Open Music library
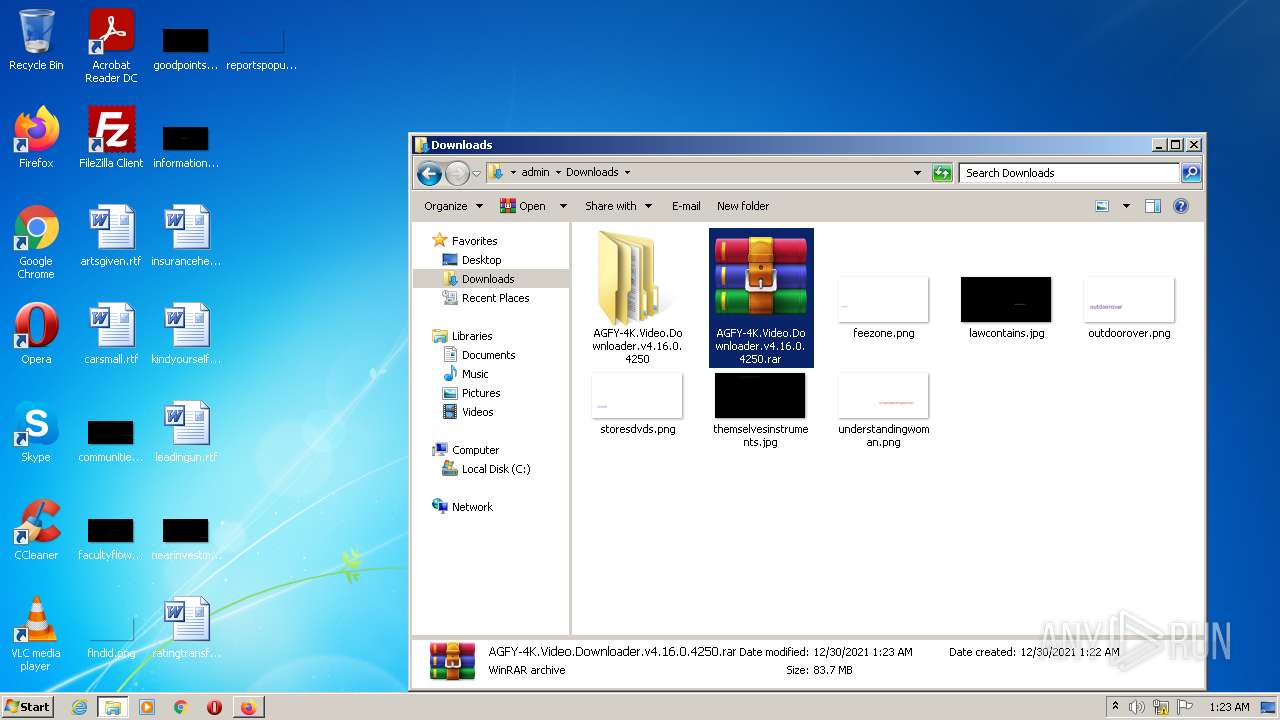The height and width of the screenshot is (720, 1280). click(475, 374)
